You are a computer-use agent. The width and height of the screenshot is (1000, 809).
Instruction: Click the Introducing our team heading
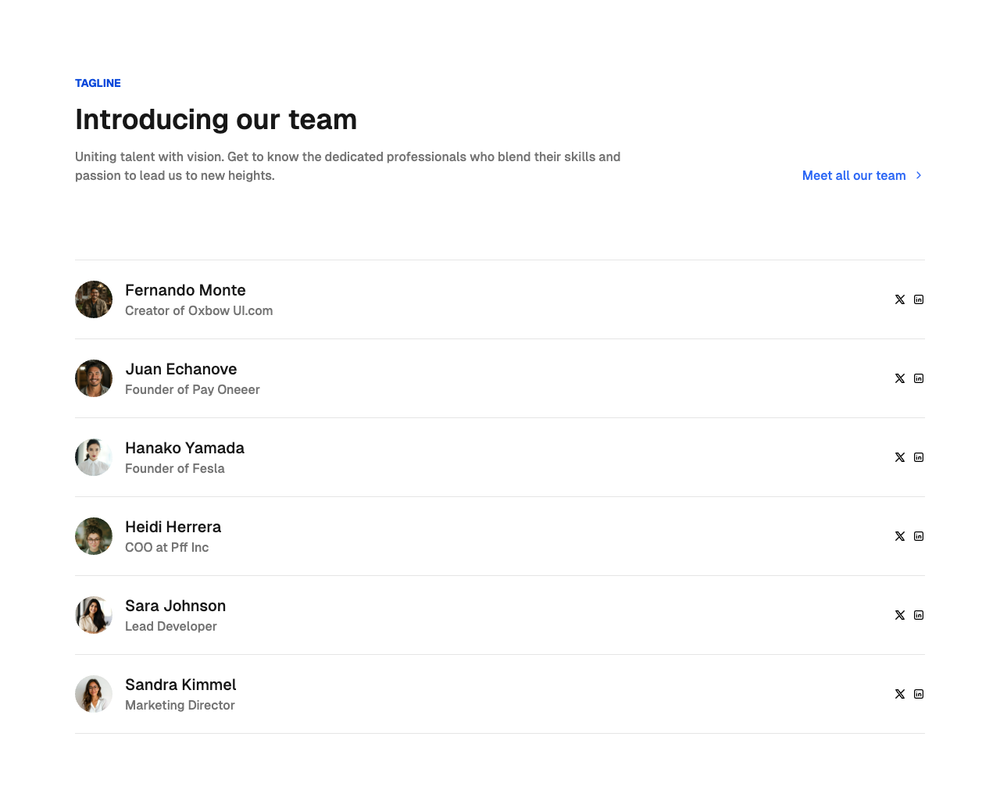click(216, 120)
